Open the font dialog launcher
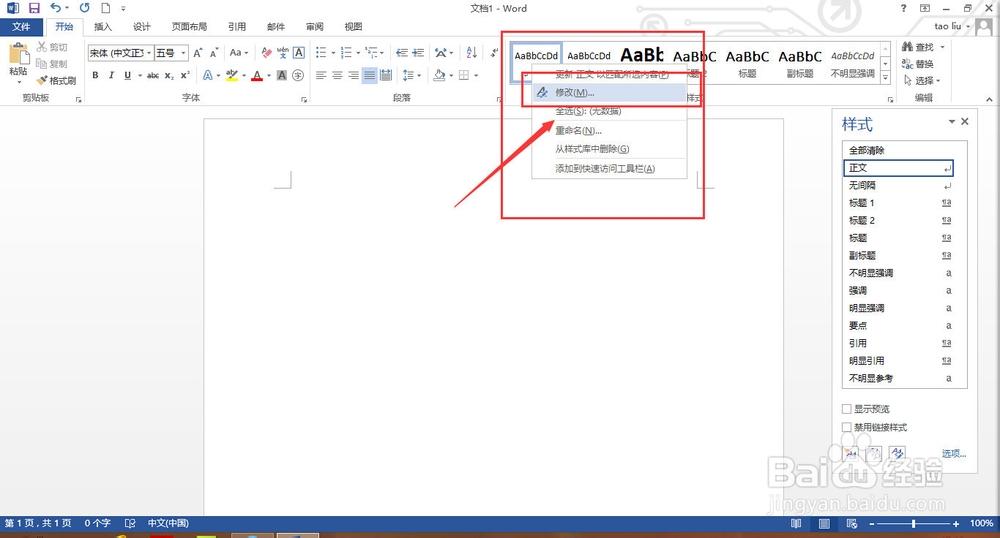Image resolution: width=1000 pixels, height=538 pixels. coord(304,99)
